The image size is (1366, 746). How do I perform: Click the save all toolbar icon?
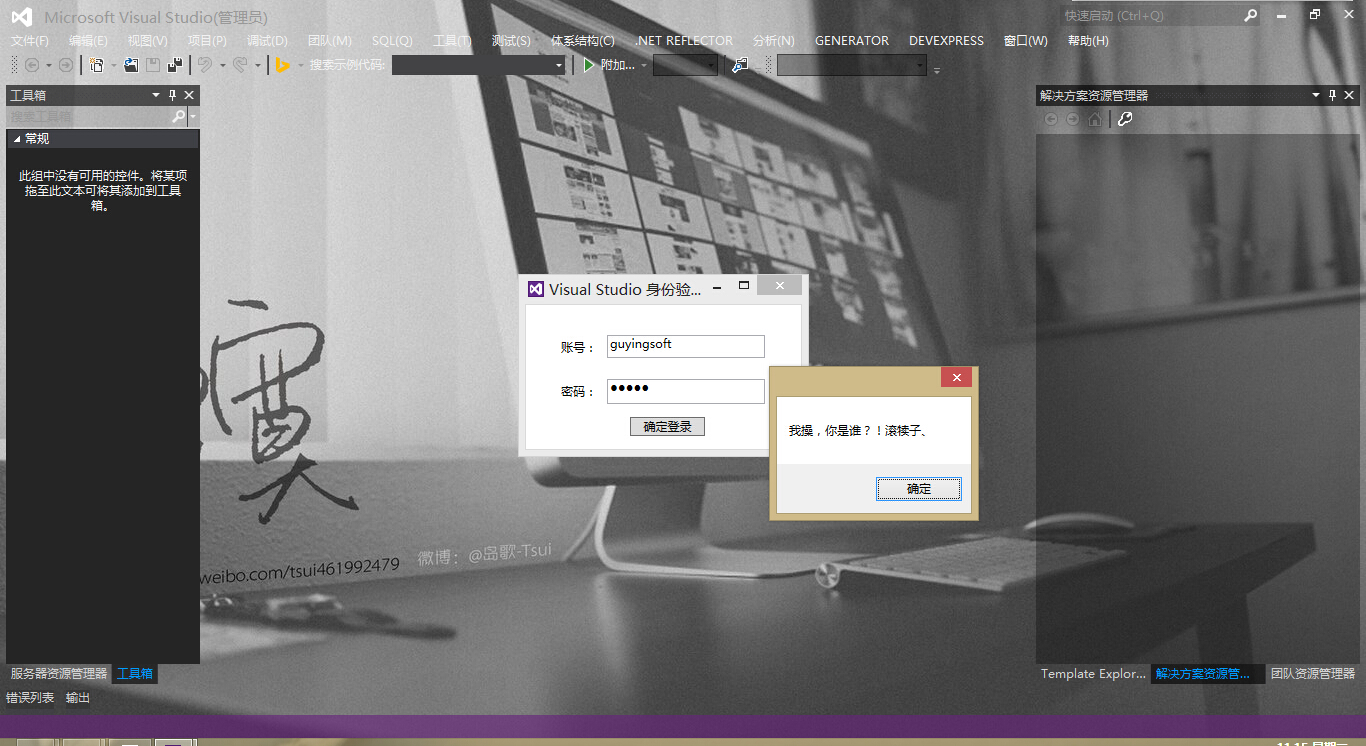[175, 65]
